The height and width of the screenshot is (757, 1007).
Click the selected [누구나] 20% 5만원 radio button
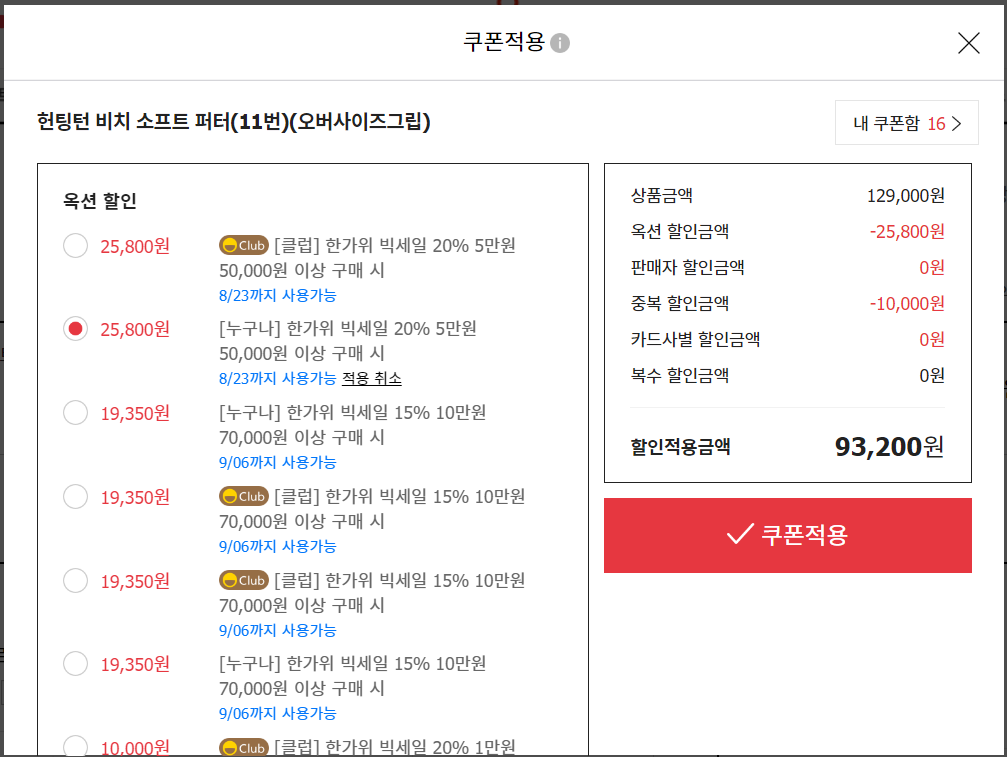pos(75,329)
